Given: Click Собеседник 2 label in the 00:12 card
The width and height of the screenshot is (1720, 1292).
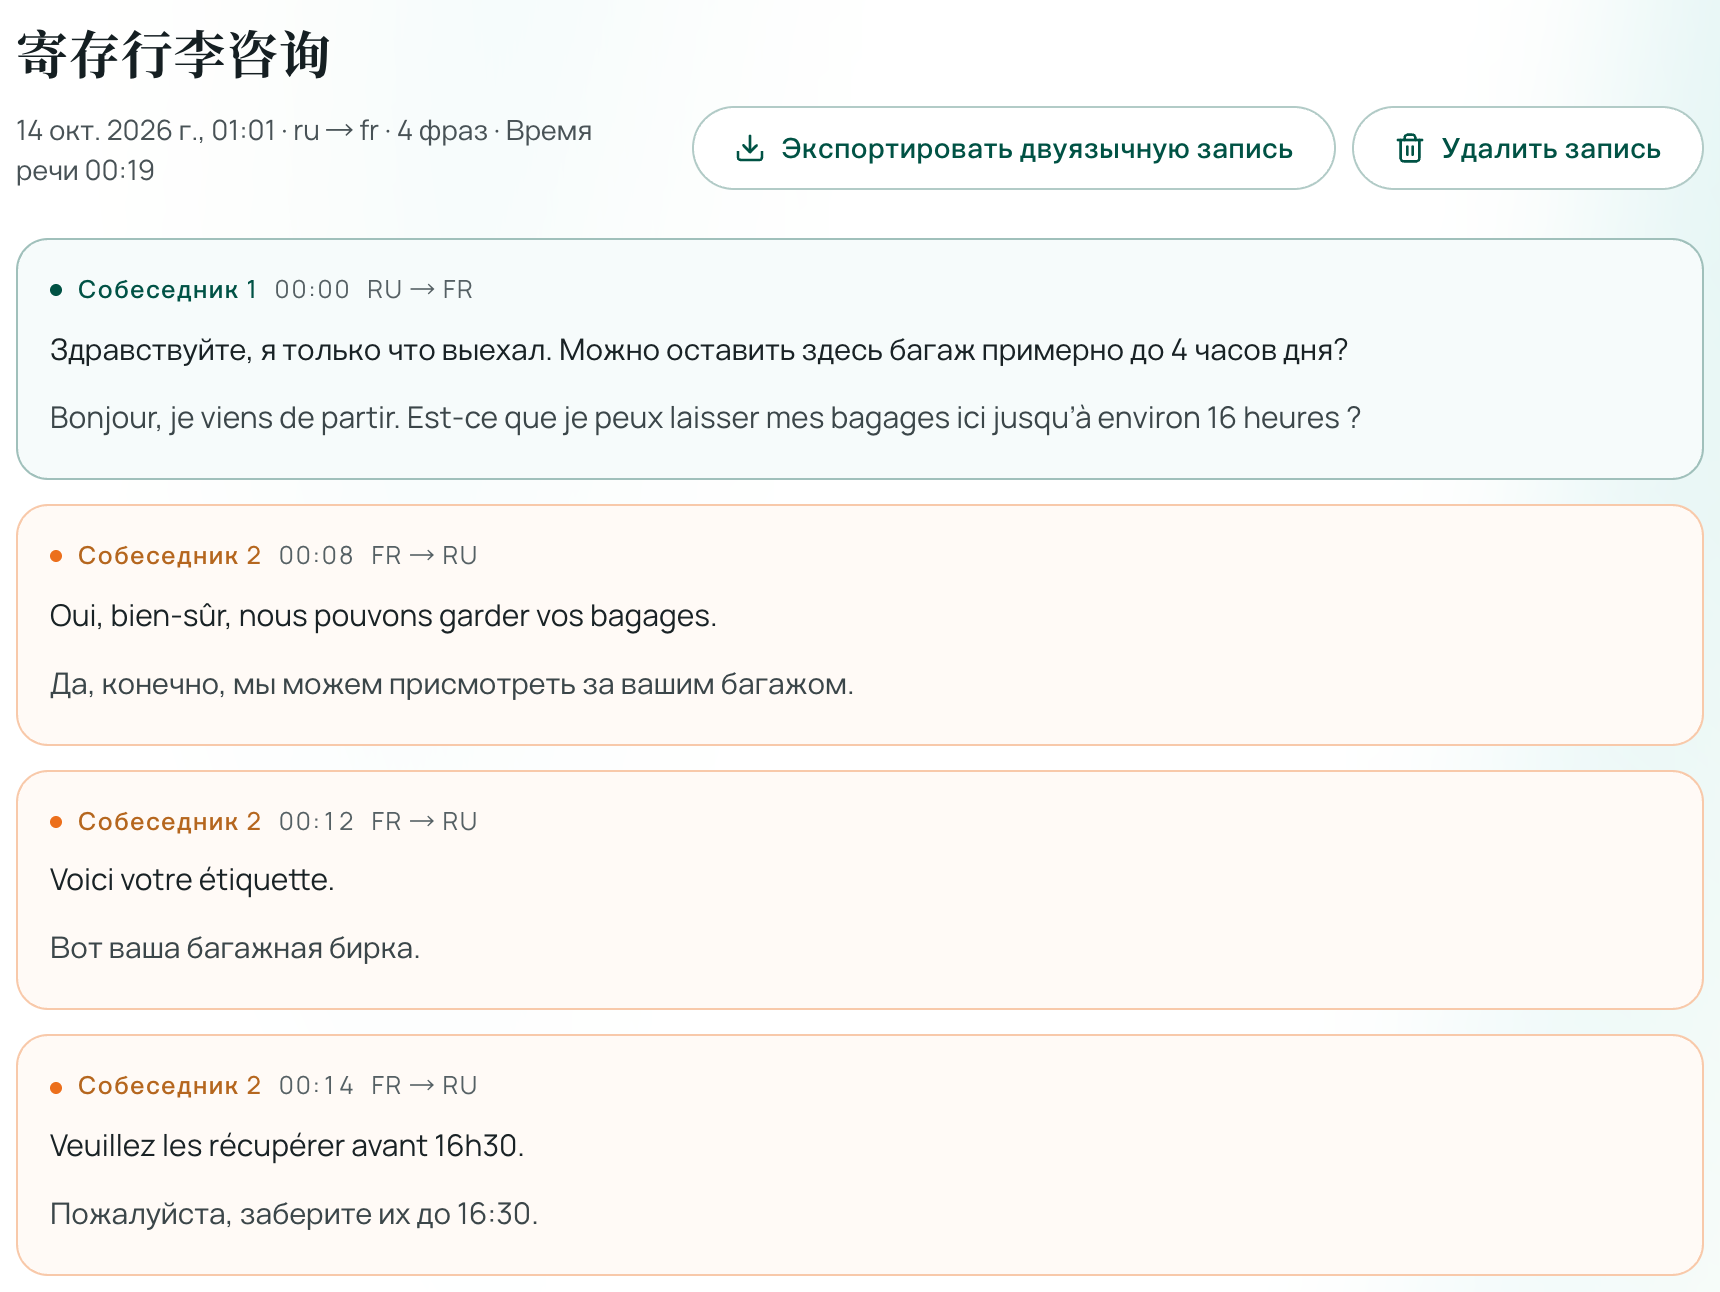Looking at the screenshot, I should 169,822.
